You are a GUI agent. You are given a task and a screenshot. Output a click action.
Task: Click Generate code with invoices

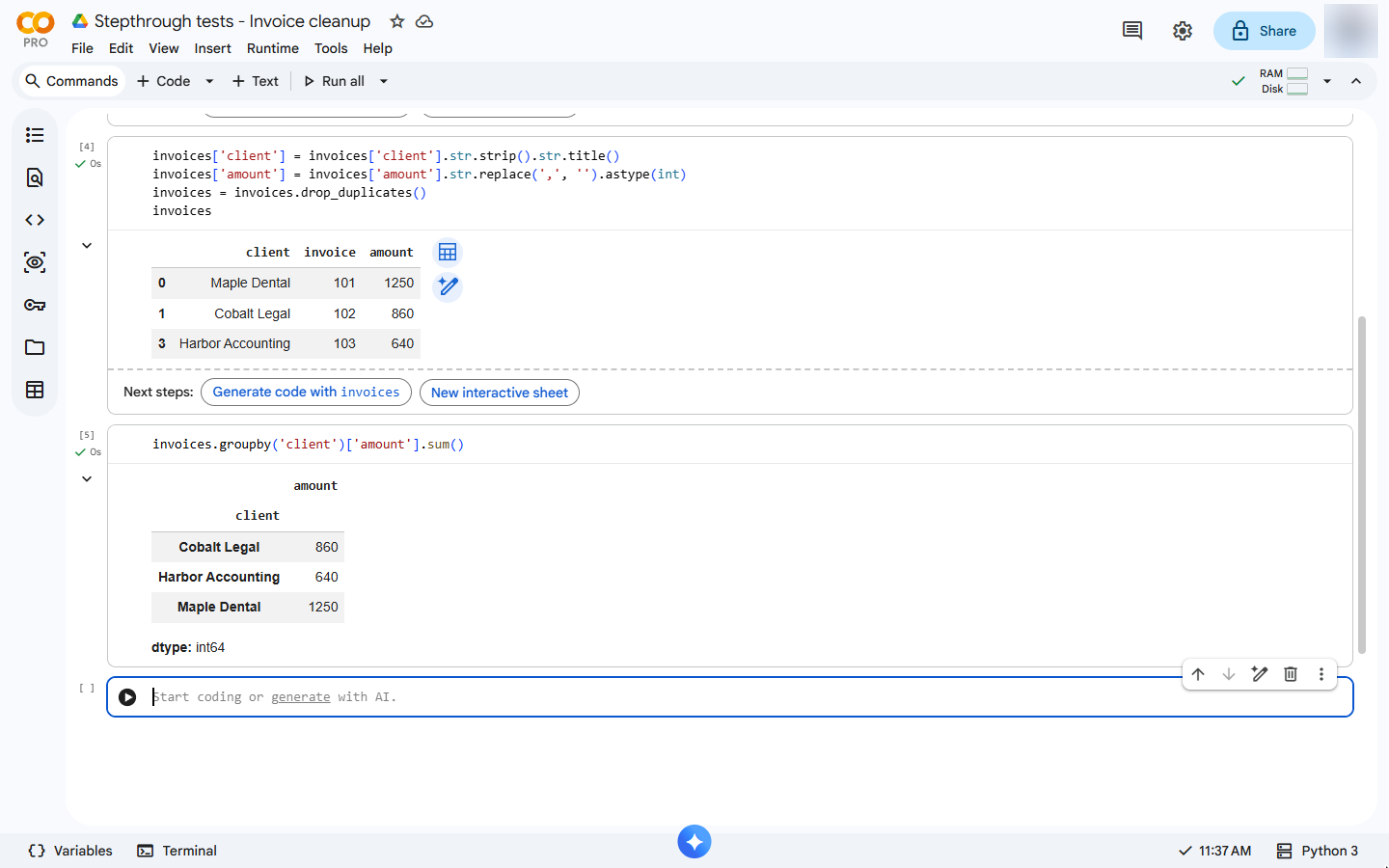pyautogui.click(x=306, y=392)
